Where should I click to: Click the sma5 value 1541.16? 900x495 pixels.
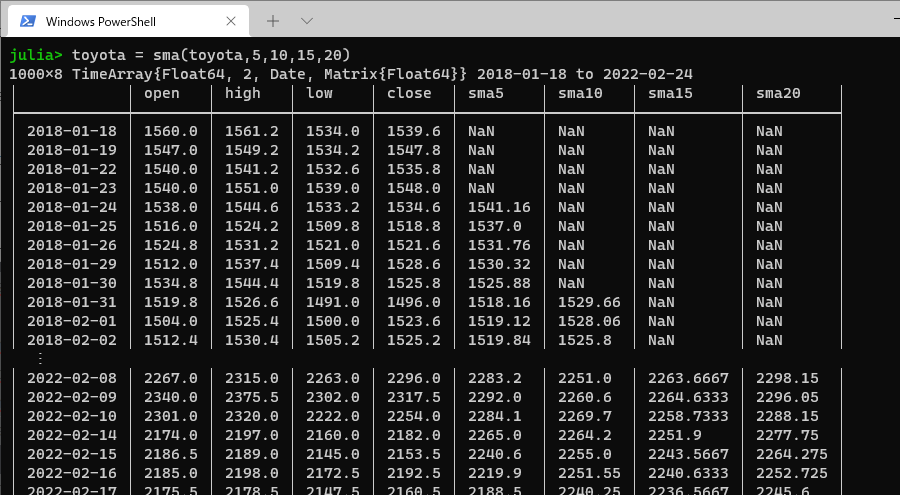(498, 207)
